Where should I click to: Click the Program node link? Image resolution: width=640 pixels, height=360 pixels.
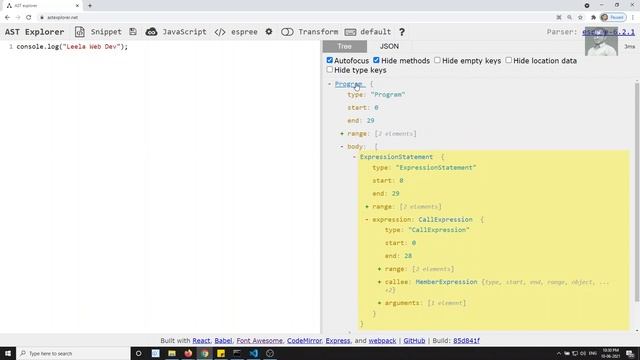point(349,84)
